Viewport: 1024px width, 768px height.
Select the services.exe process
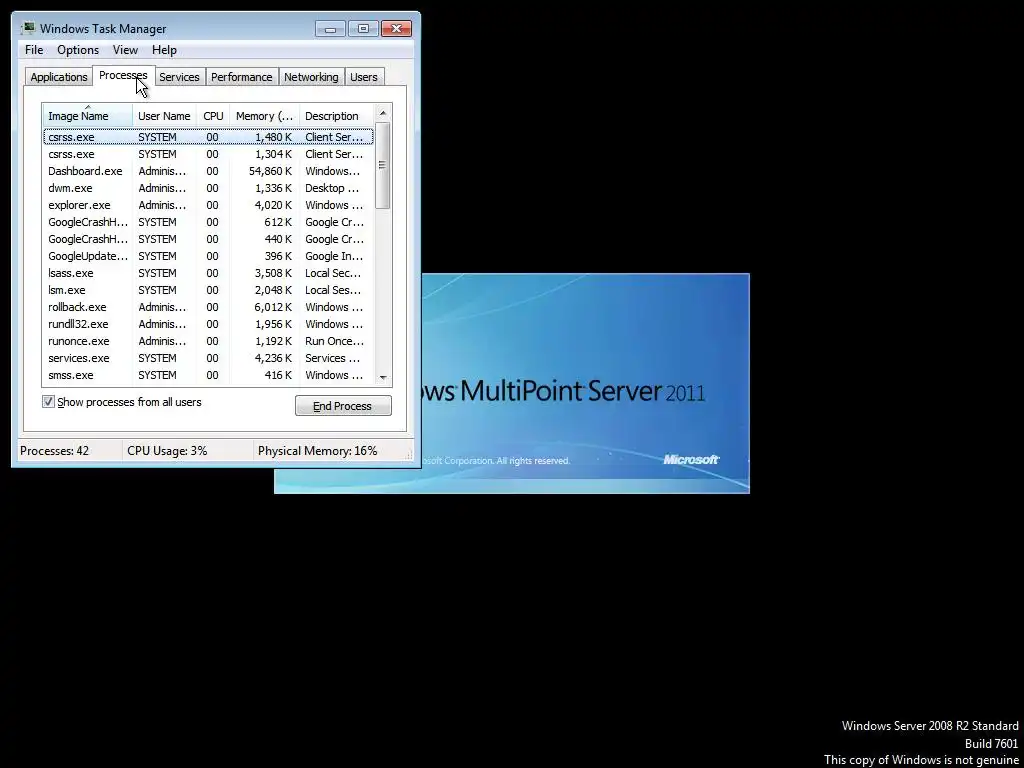(x=208, y=358)
